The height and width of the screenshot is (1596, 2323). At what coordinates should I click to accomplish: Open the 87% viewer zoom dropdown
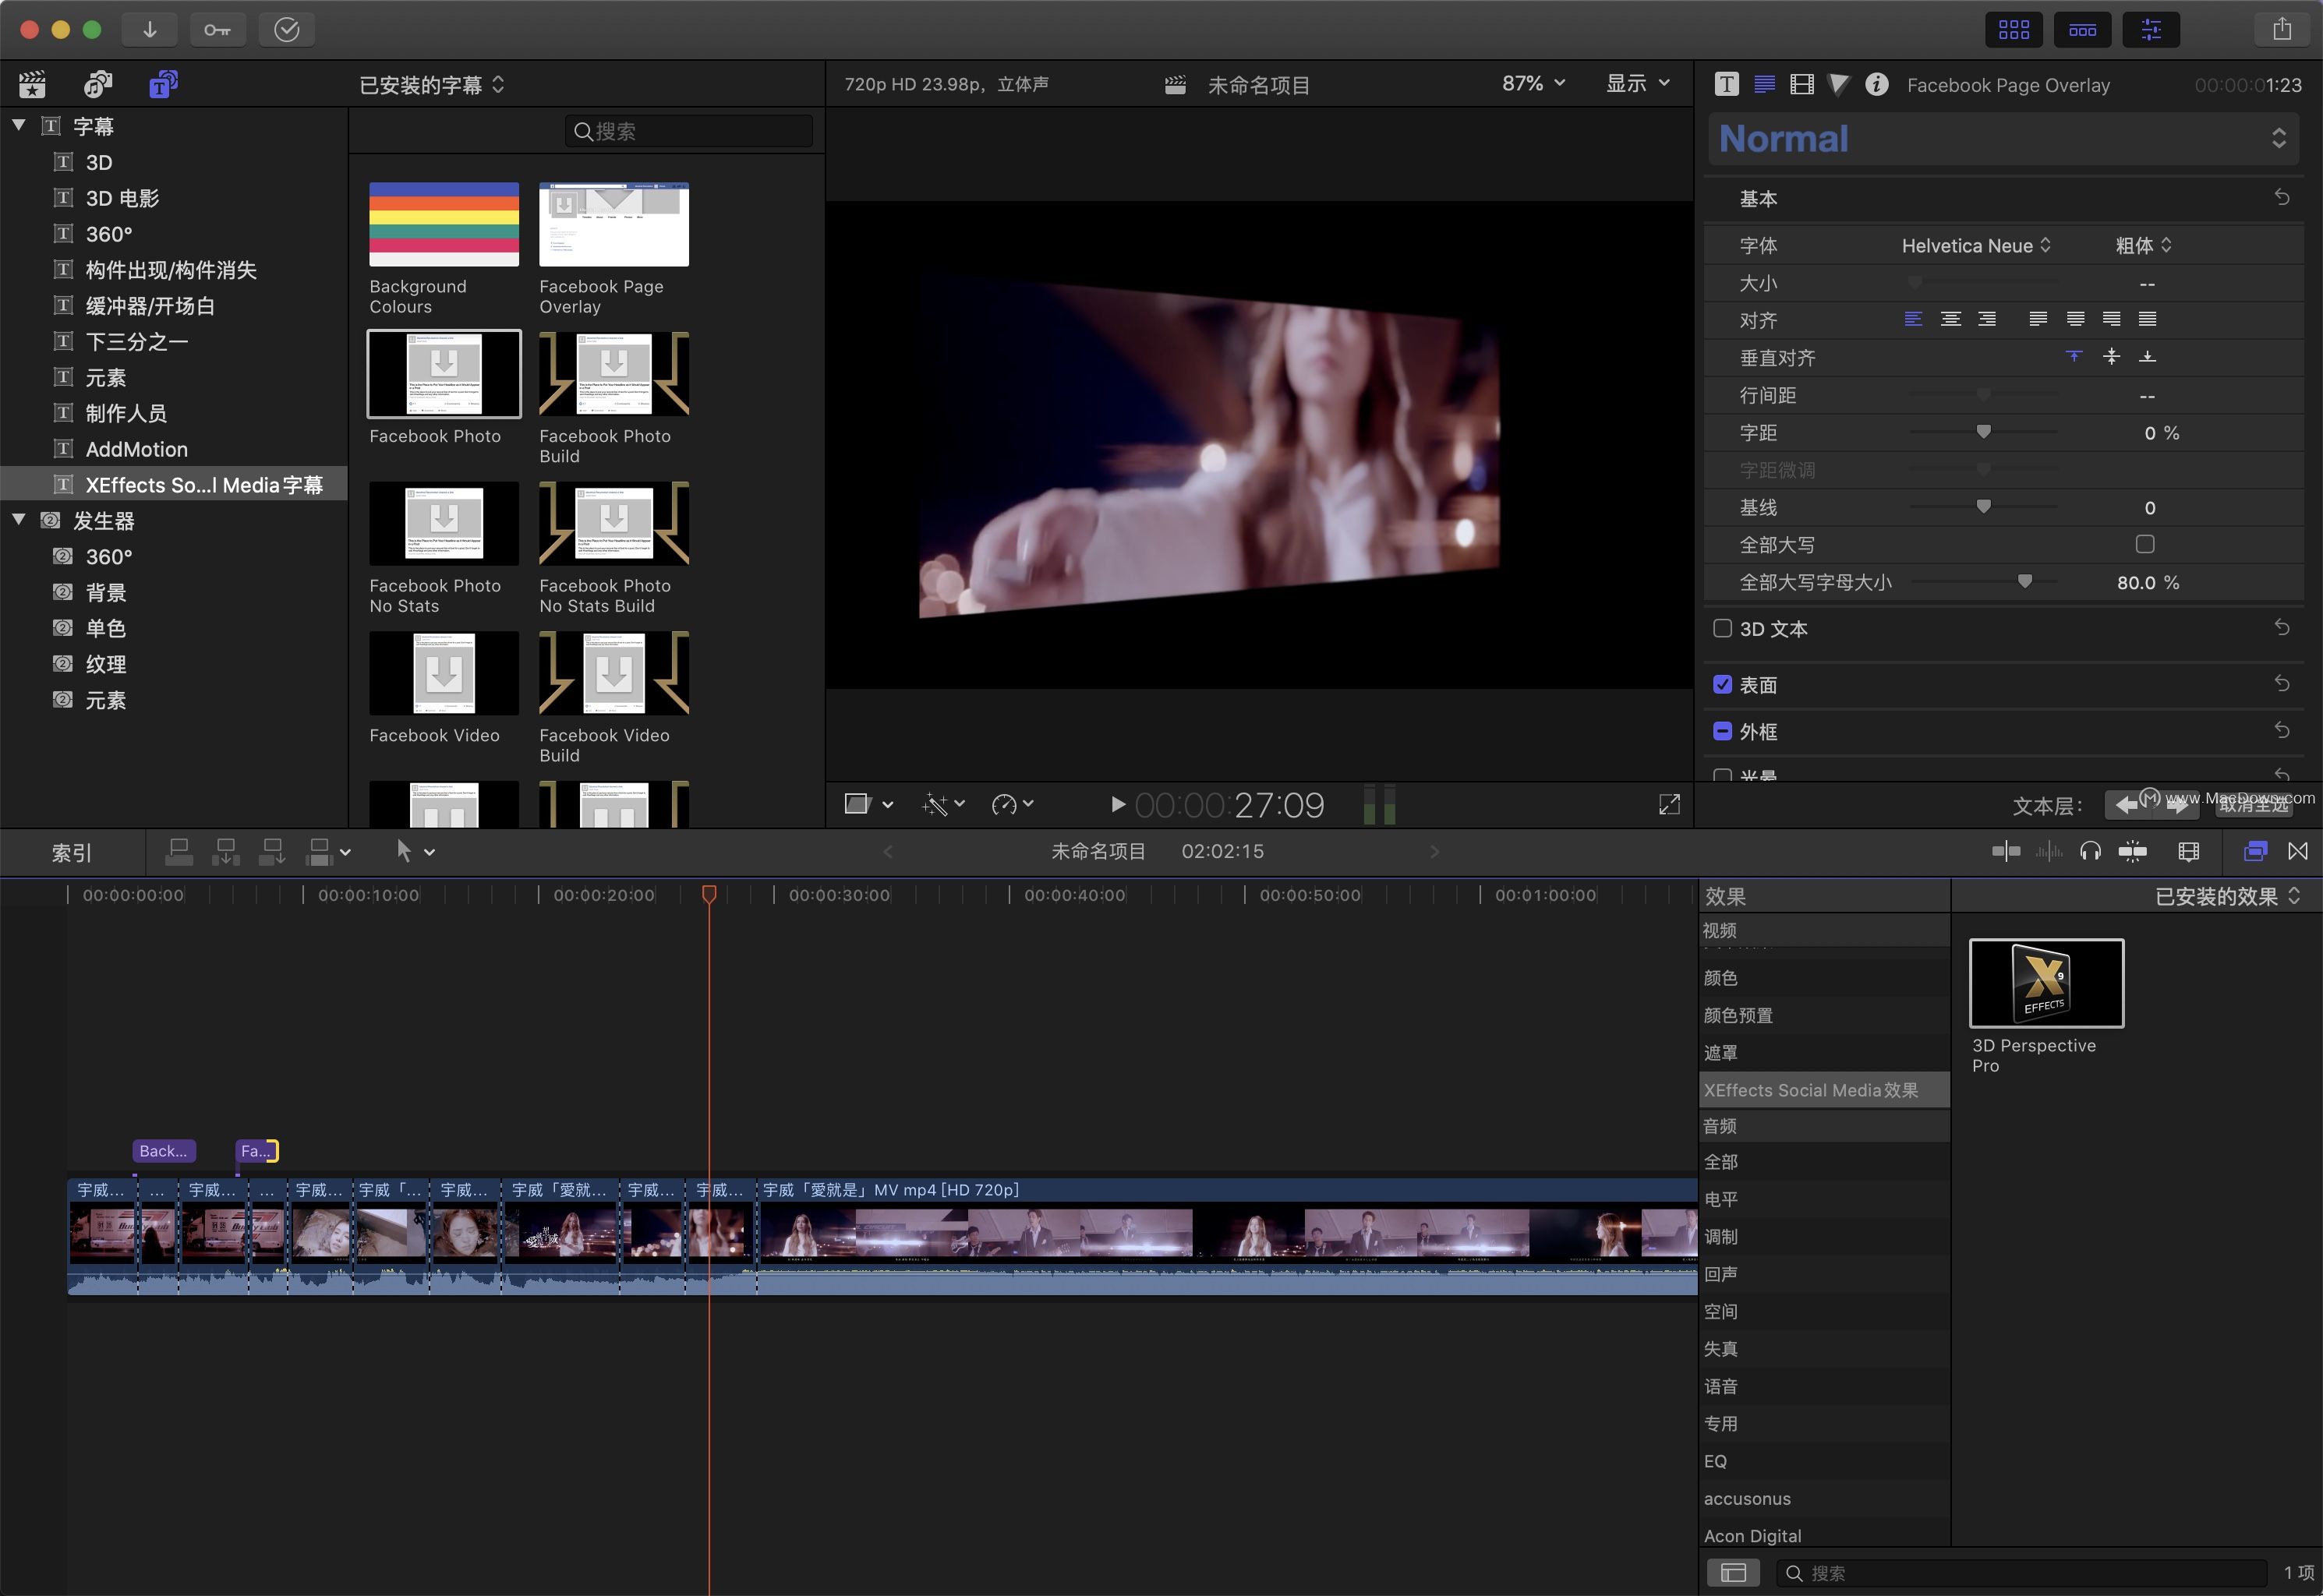pyautogui.click(x=1532, y=84)
